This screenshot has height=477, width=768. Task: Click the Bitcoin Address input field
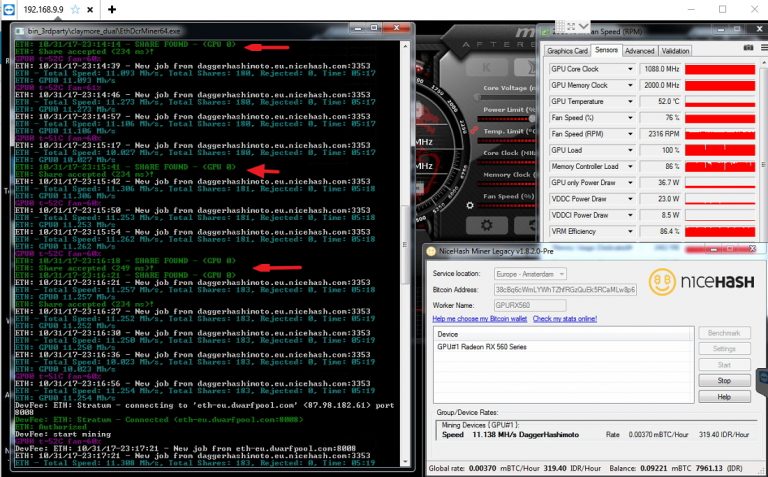565,289
